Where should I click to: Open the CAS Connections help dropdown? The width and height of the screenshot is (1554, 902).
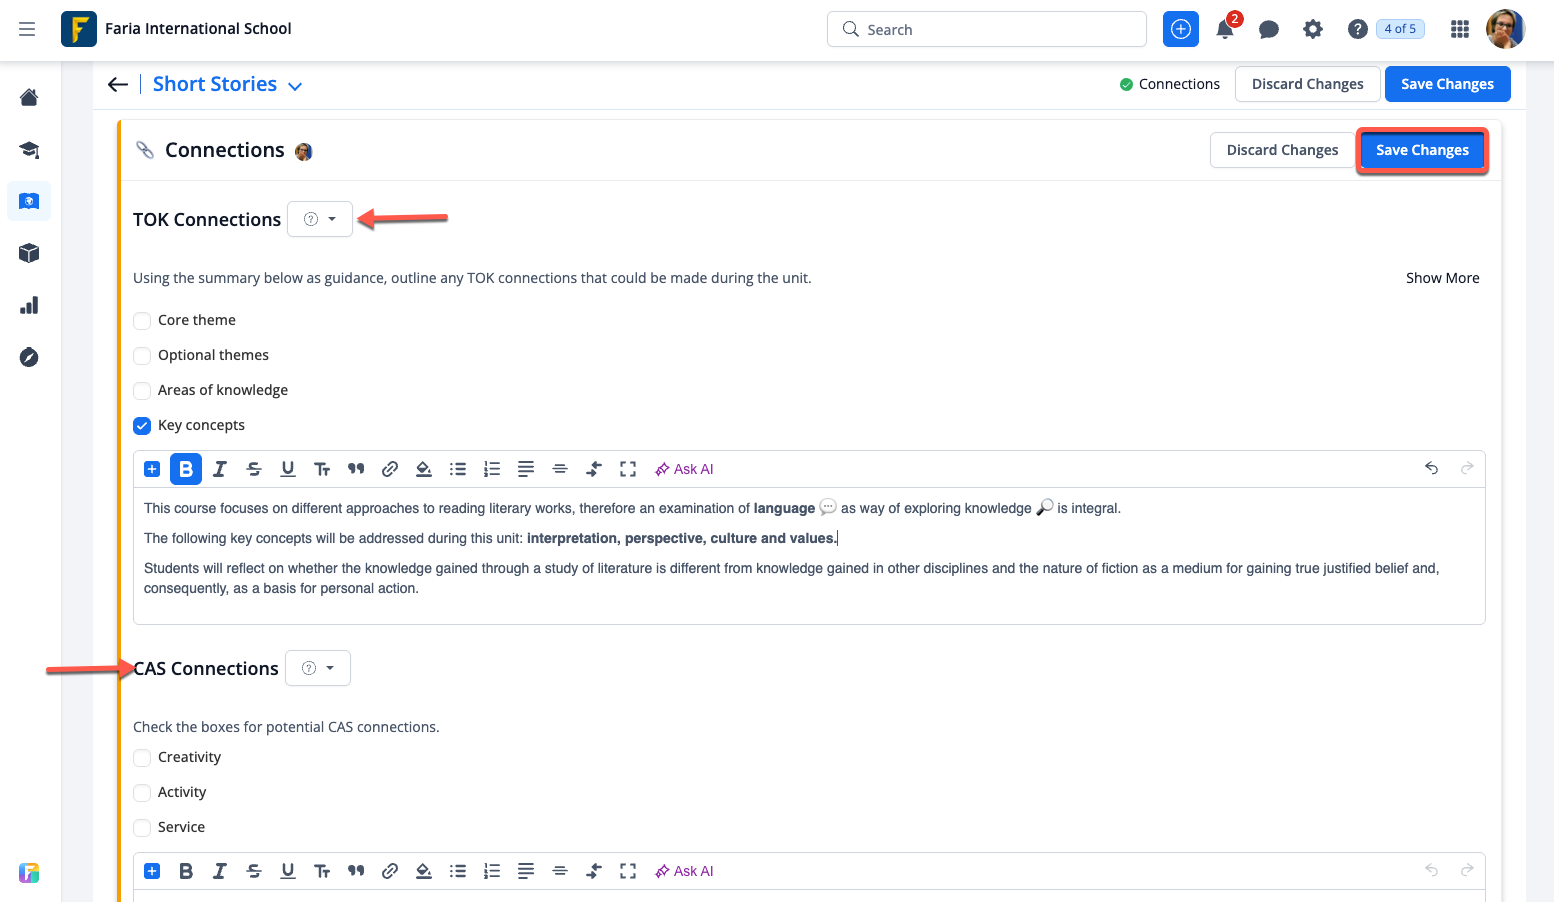(x=318, y=668)
